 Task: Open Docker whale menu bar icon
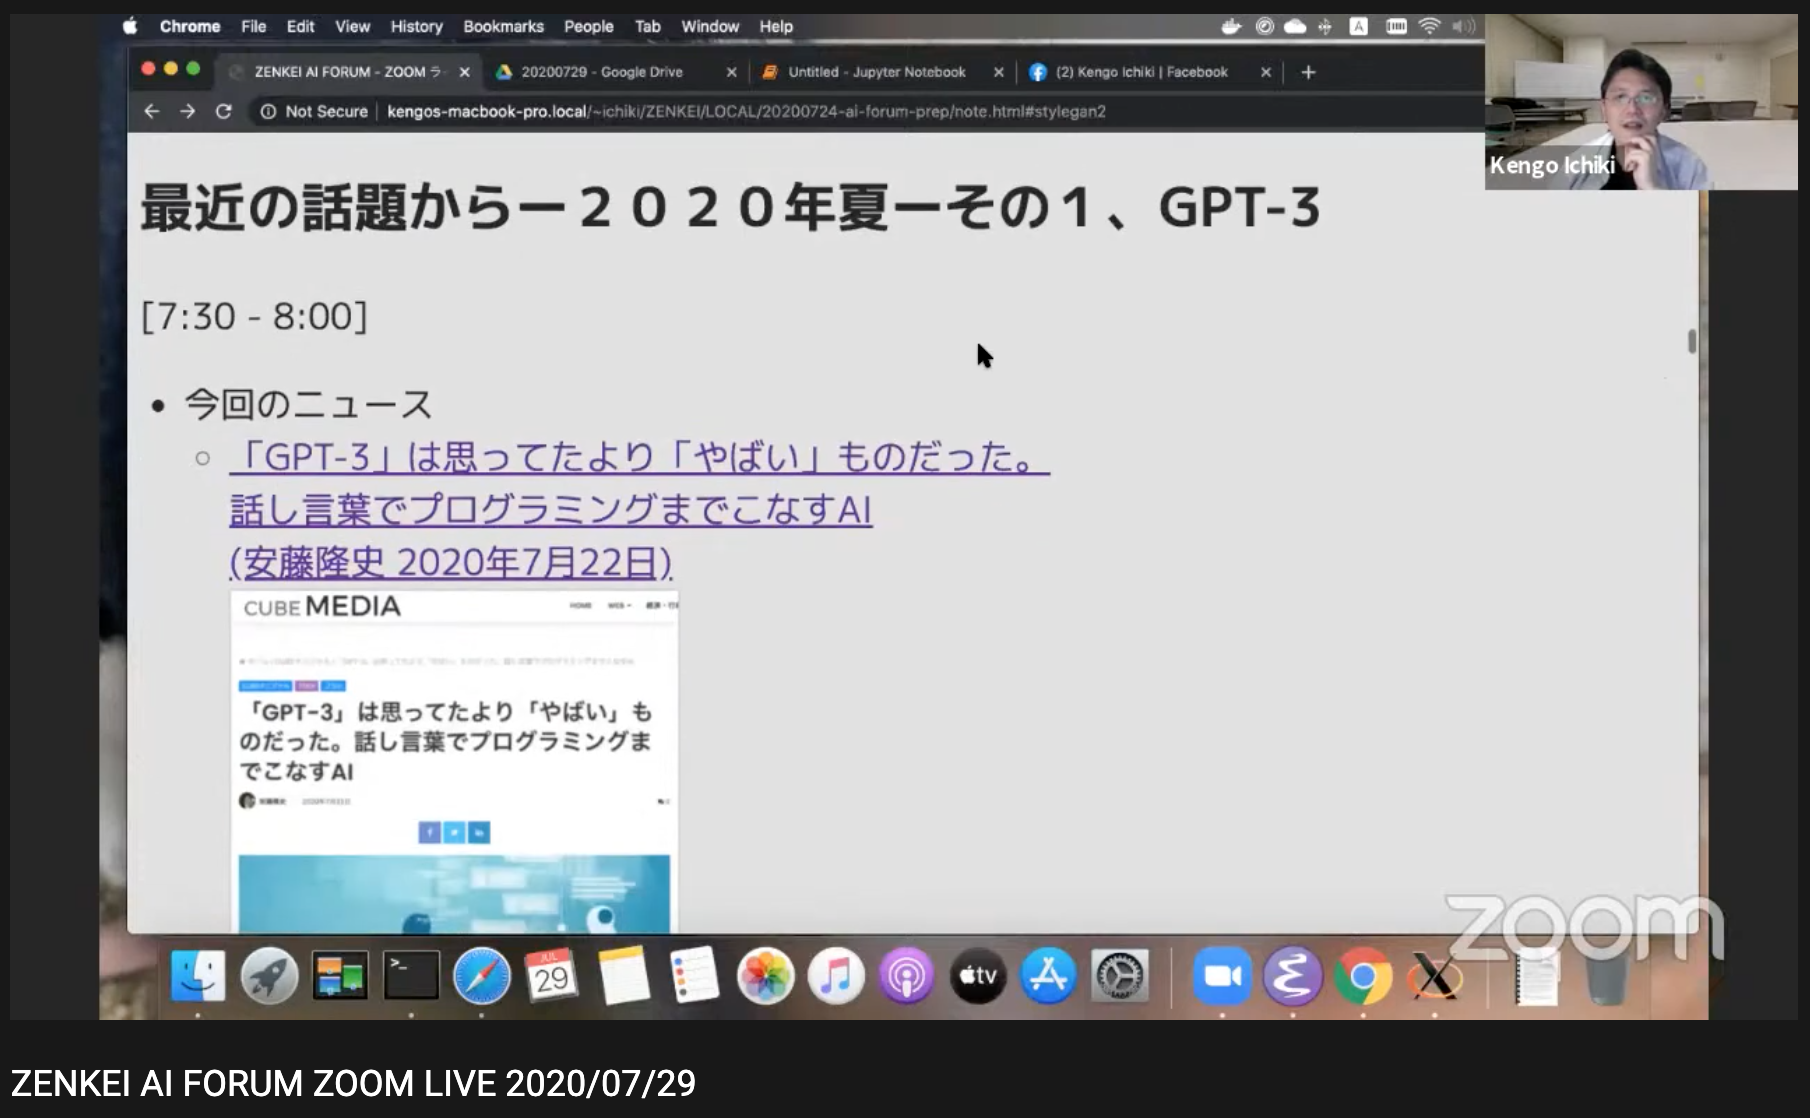coord(1232,26)
